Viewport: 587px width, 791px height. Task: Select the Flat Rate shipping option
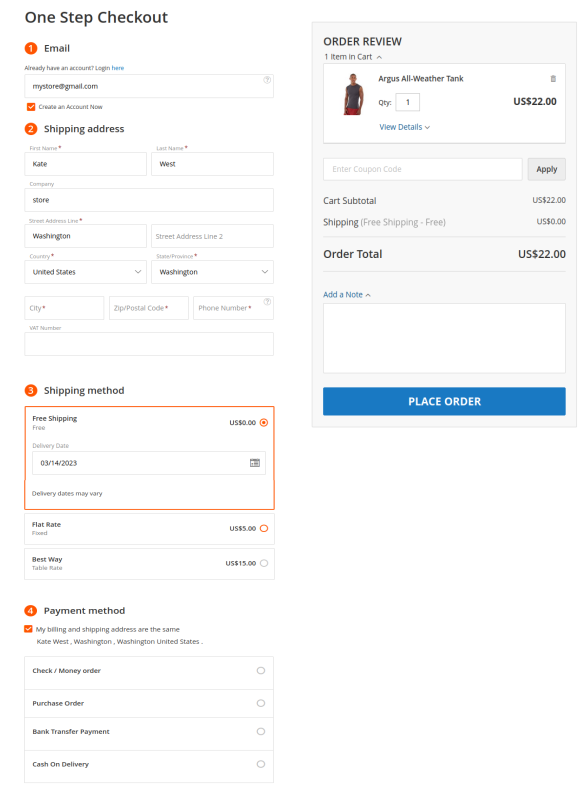[264, 528]
